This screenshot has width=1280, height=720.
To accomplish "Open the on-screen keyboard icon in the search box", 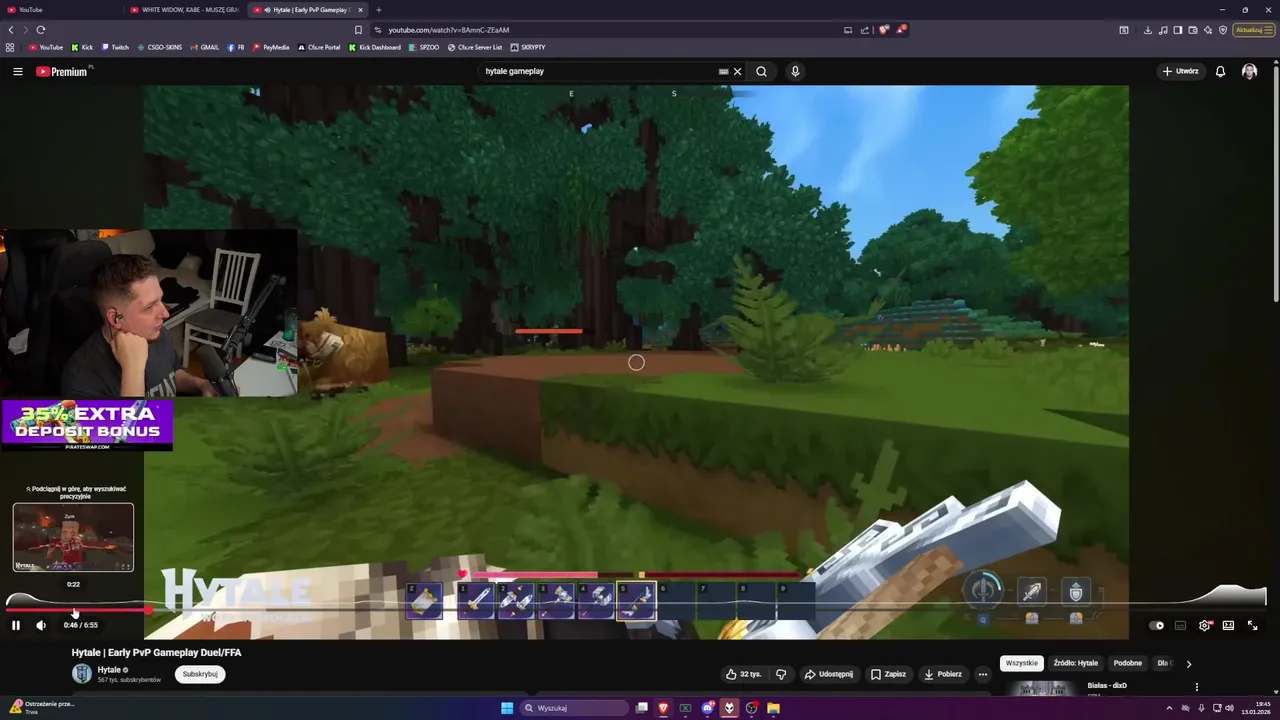I will 723,72.
